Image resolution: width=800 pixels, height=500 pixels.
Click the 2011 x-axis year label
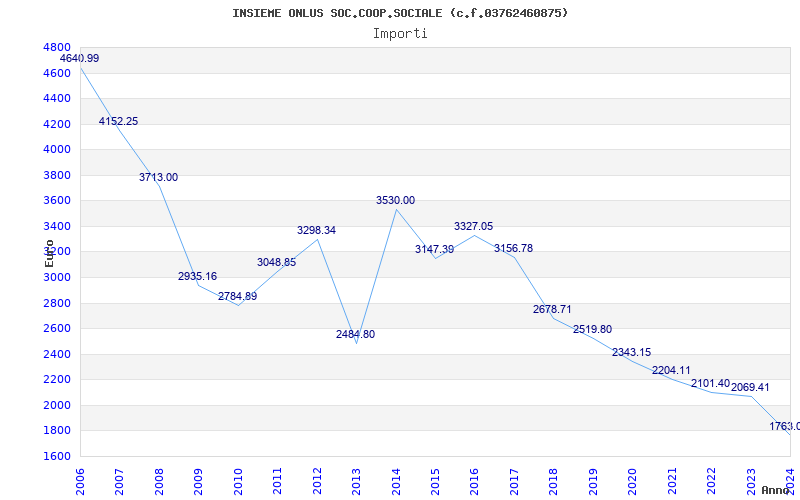tap(277, 482)
